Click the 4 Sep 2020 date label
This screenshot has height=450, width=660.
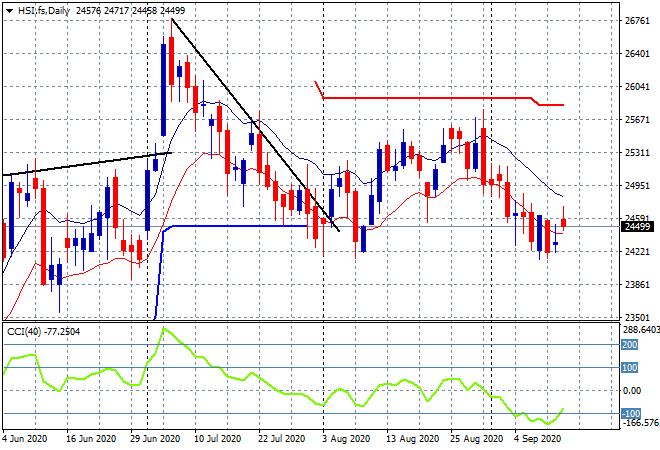tap(538, 439)
